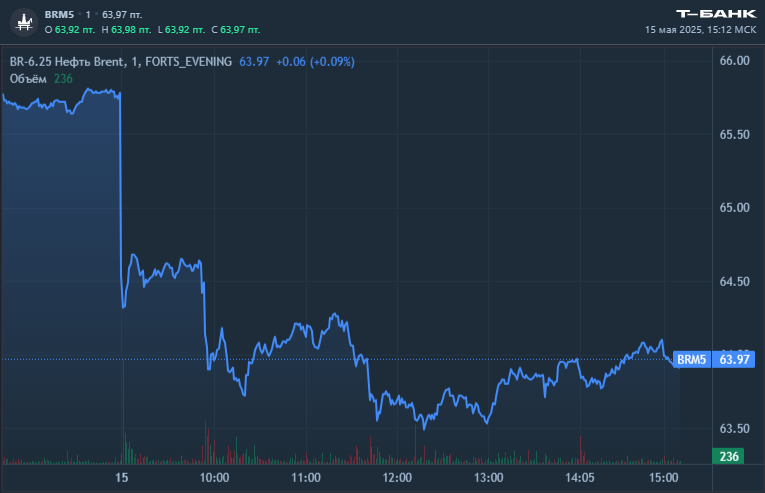The image size is (765, 493).
Task: Click the 13:00 time axis label
Action: 489,478
